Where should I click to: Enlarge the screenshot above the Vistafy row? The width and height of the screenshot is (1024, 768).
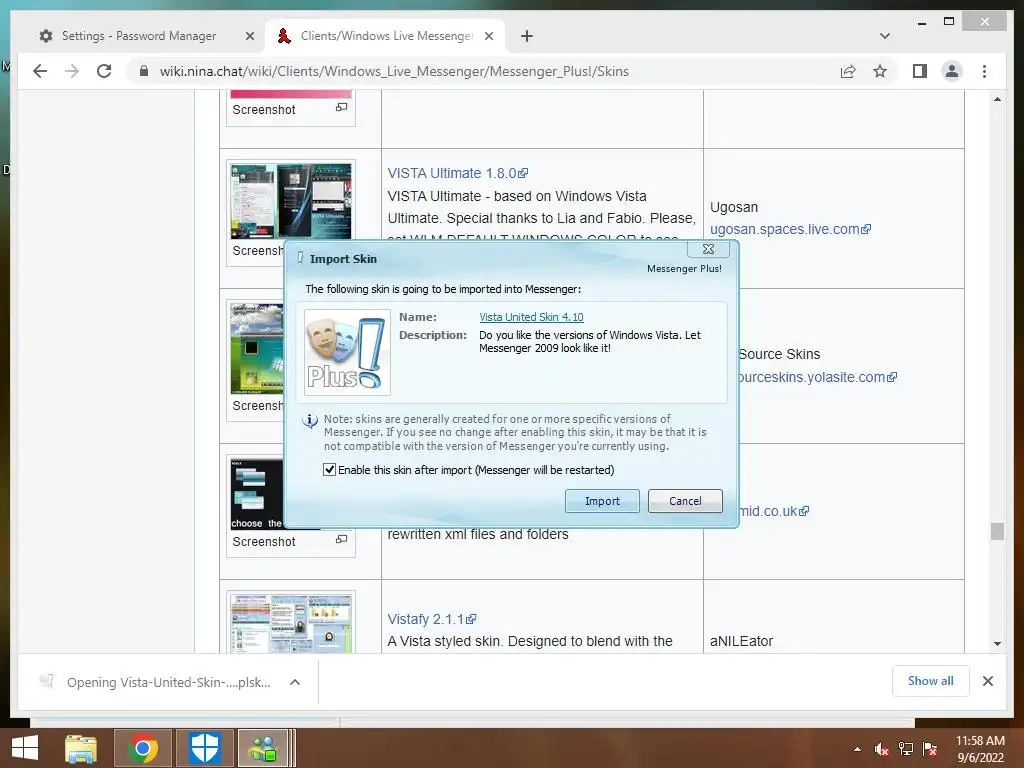tap(341, 539)
